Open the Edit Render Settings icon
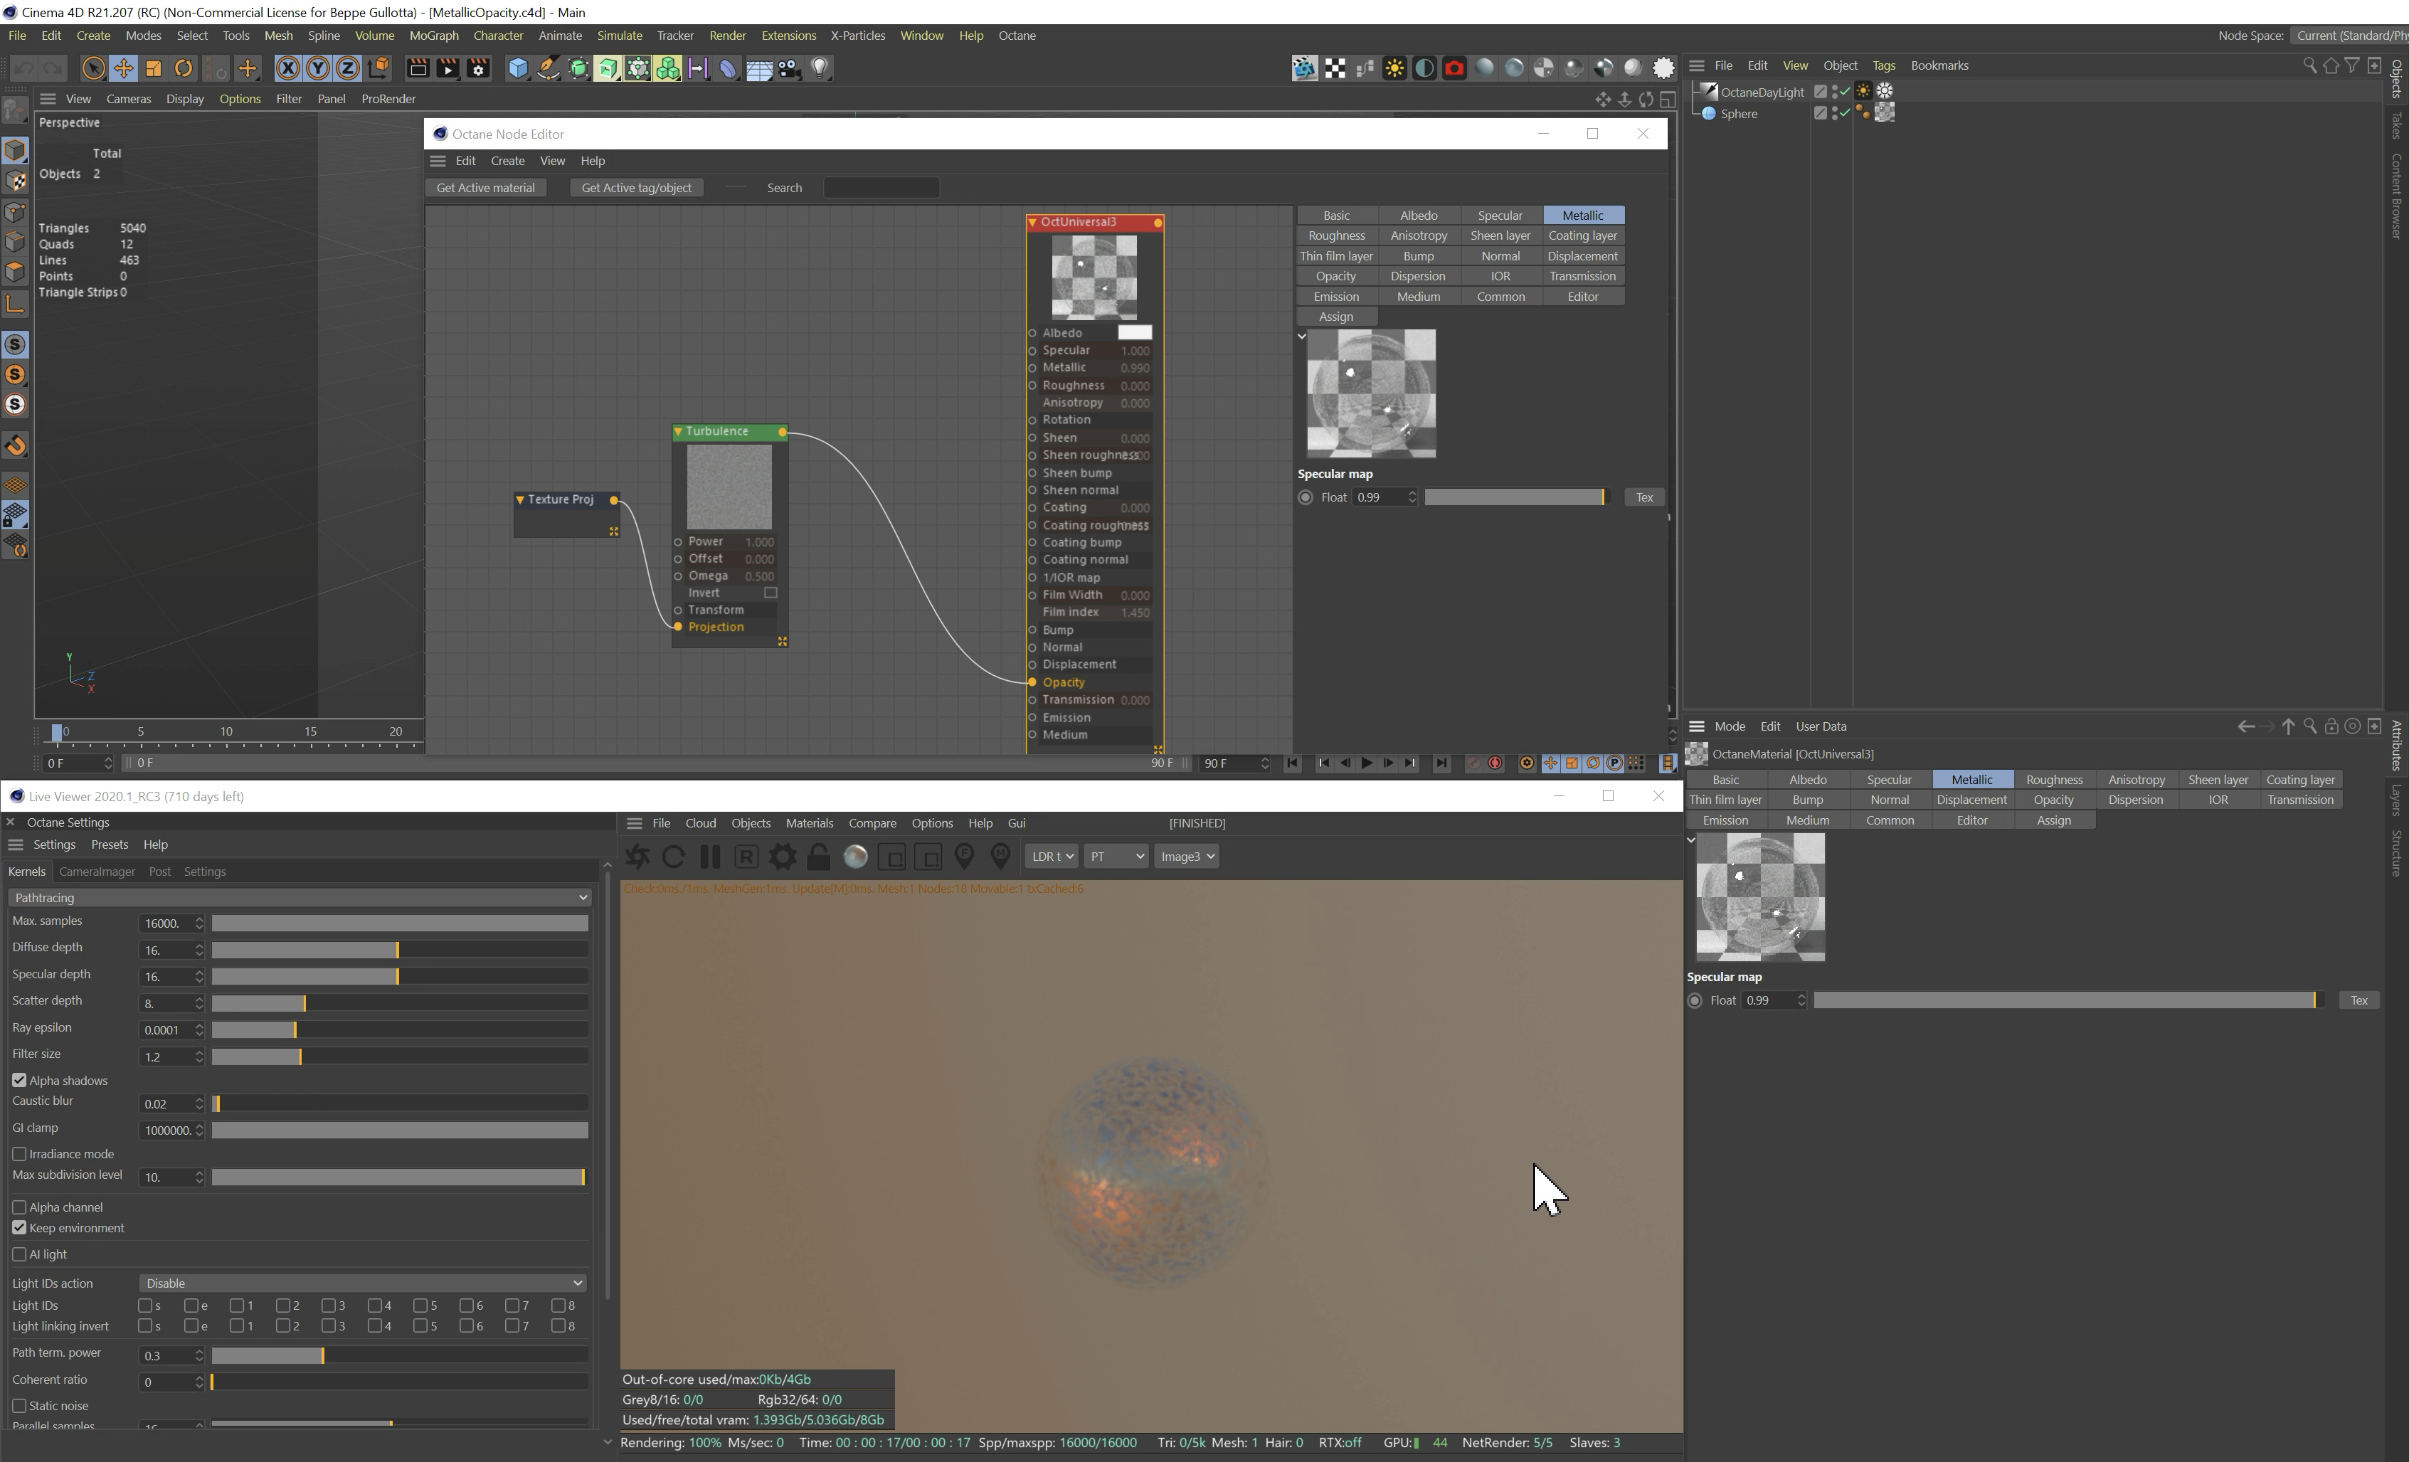The image size is (2409, 1462). (x=479, y=68)
